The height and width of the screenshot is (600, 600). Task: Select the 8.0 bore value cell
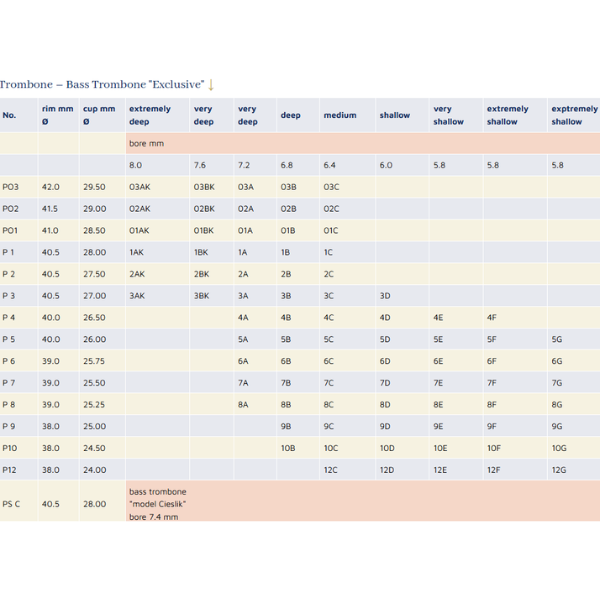click(136, 164)
